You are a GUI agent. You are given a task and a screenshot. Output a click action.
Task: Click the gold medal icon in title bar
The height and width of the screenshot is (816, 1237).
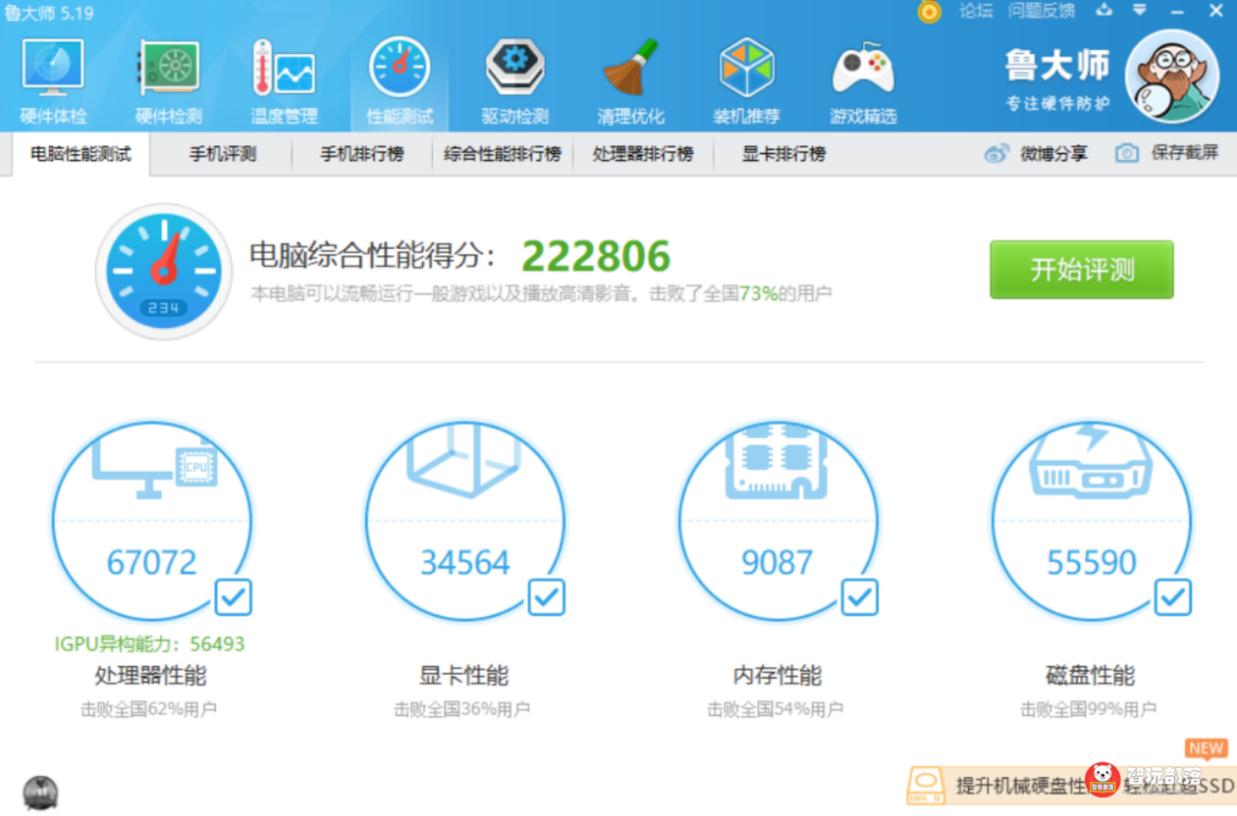point(928,12)
